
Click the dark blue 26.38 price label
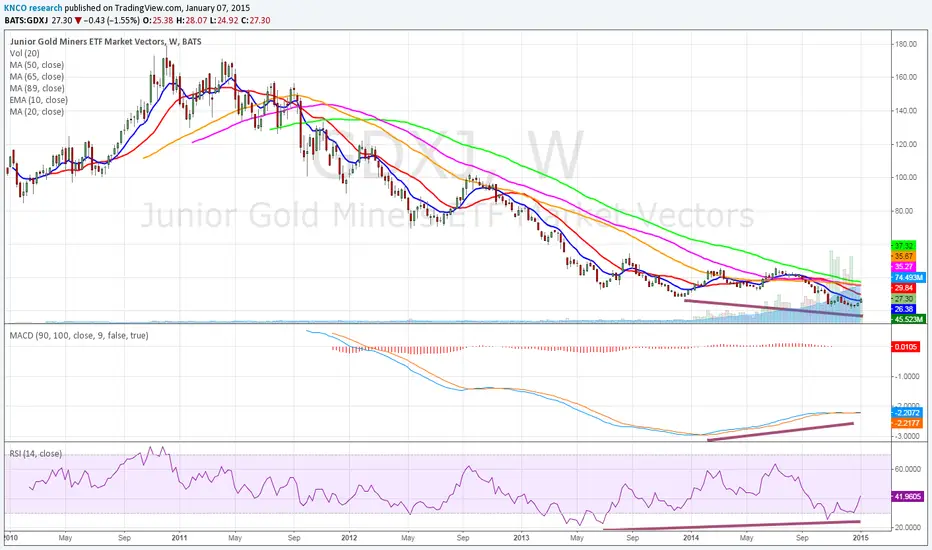[x=903, y=309]
